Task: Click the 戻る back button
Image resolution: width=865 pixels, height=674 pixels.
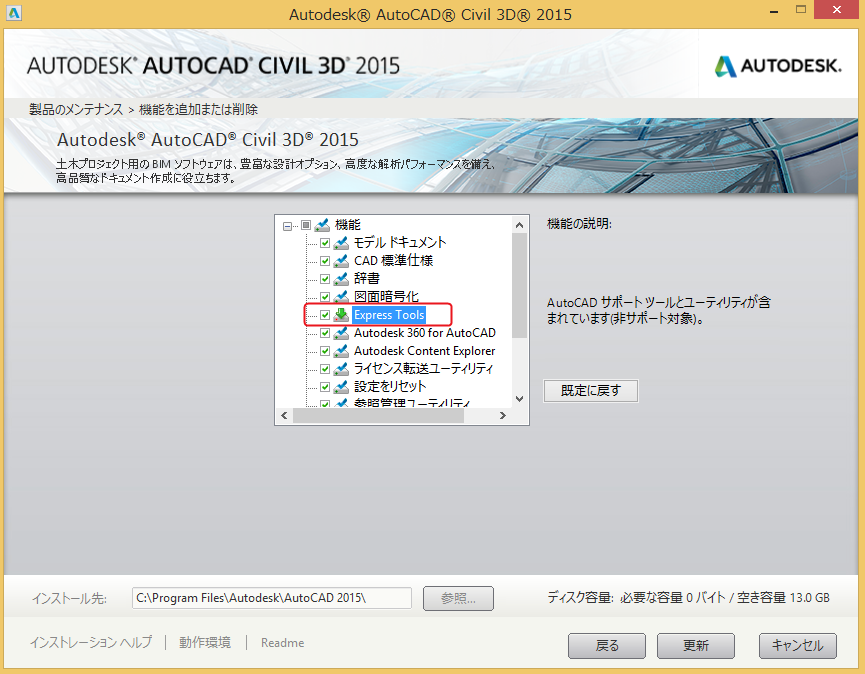Action: coord(607,646)
